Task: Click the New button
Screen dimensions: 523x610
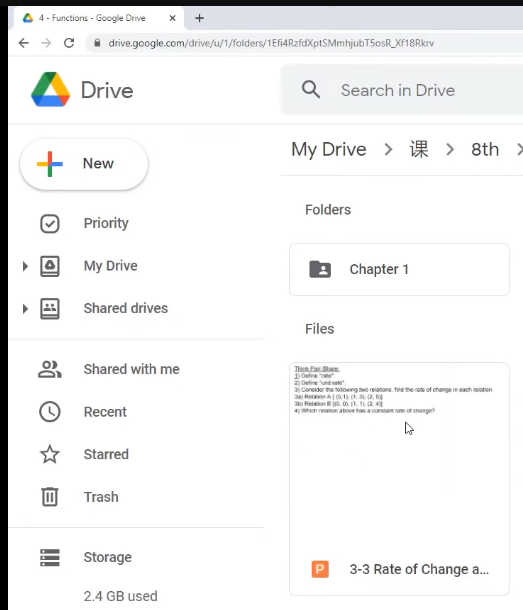Action: tap(84, 164)
